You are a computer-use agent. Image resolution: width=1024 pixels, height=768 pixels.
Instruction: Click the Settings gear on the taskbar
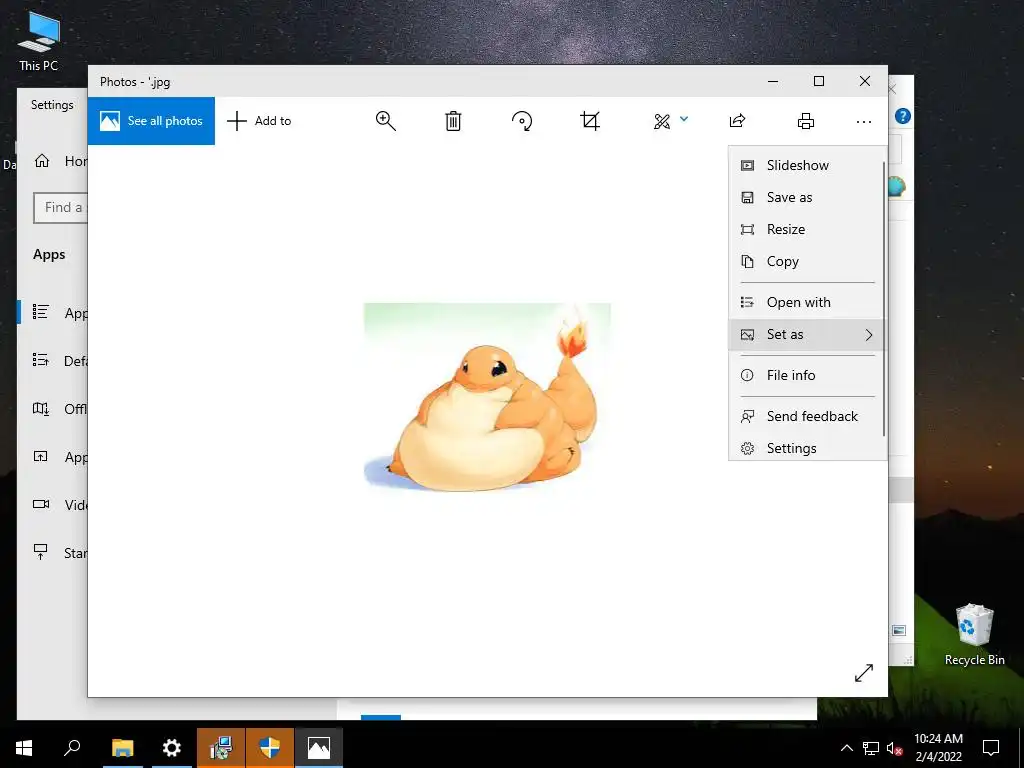pos(172,748)
